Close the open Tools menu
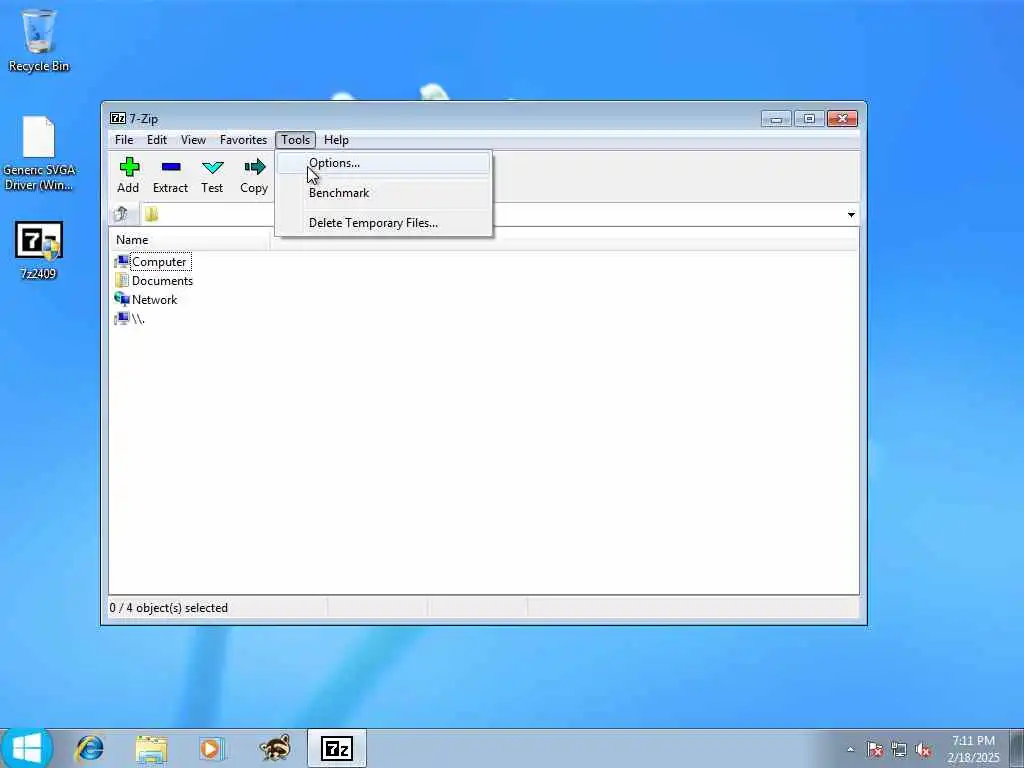The image size is (1024, 768). click(296, 140)
